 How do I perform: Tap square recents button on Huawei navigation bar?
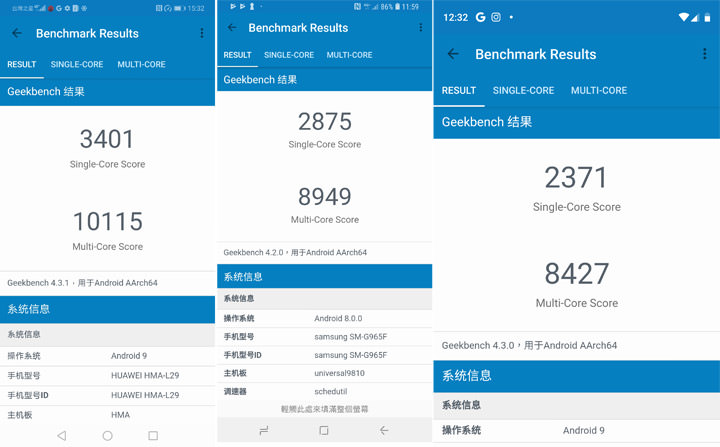coord(153,435)
